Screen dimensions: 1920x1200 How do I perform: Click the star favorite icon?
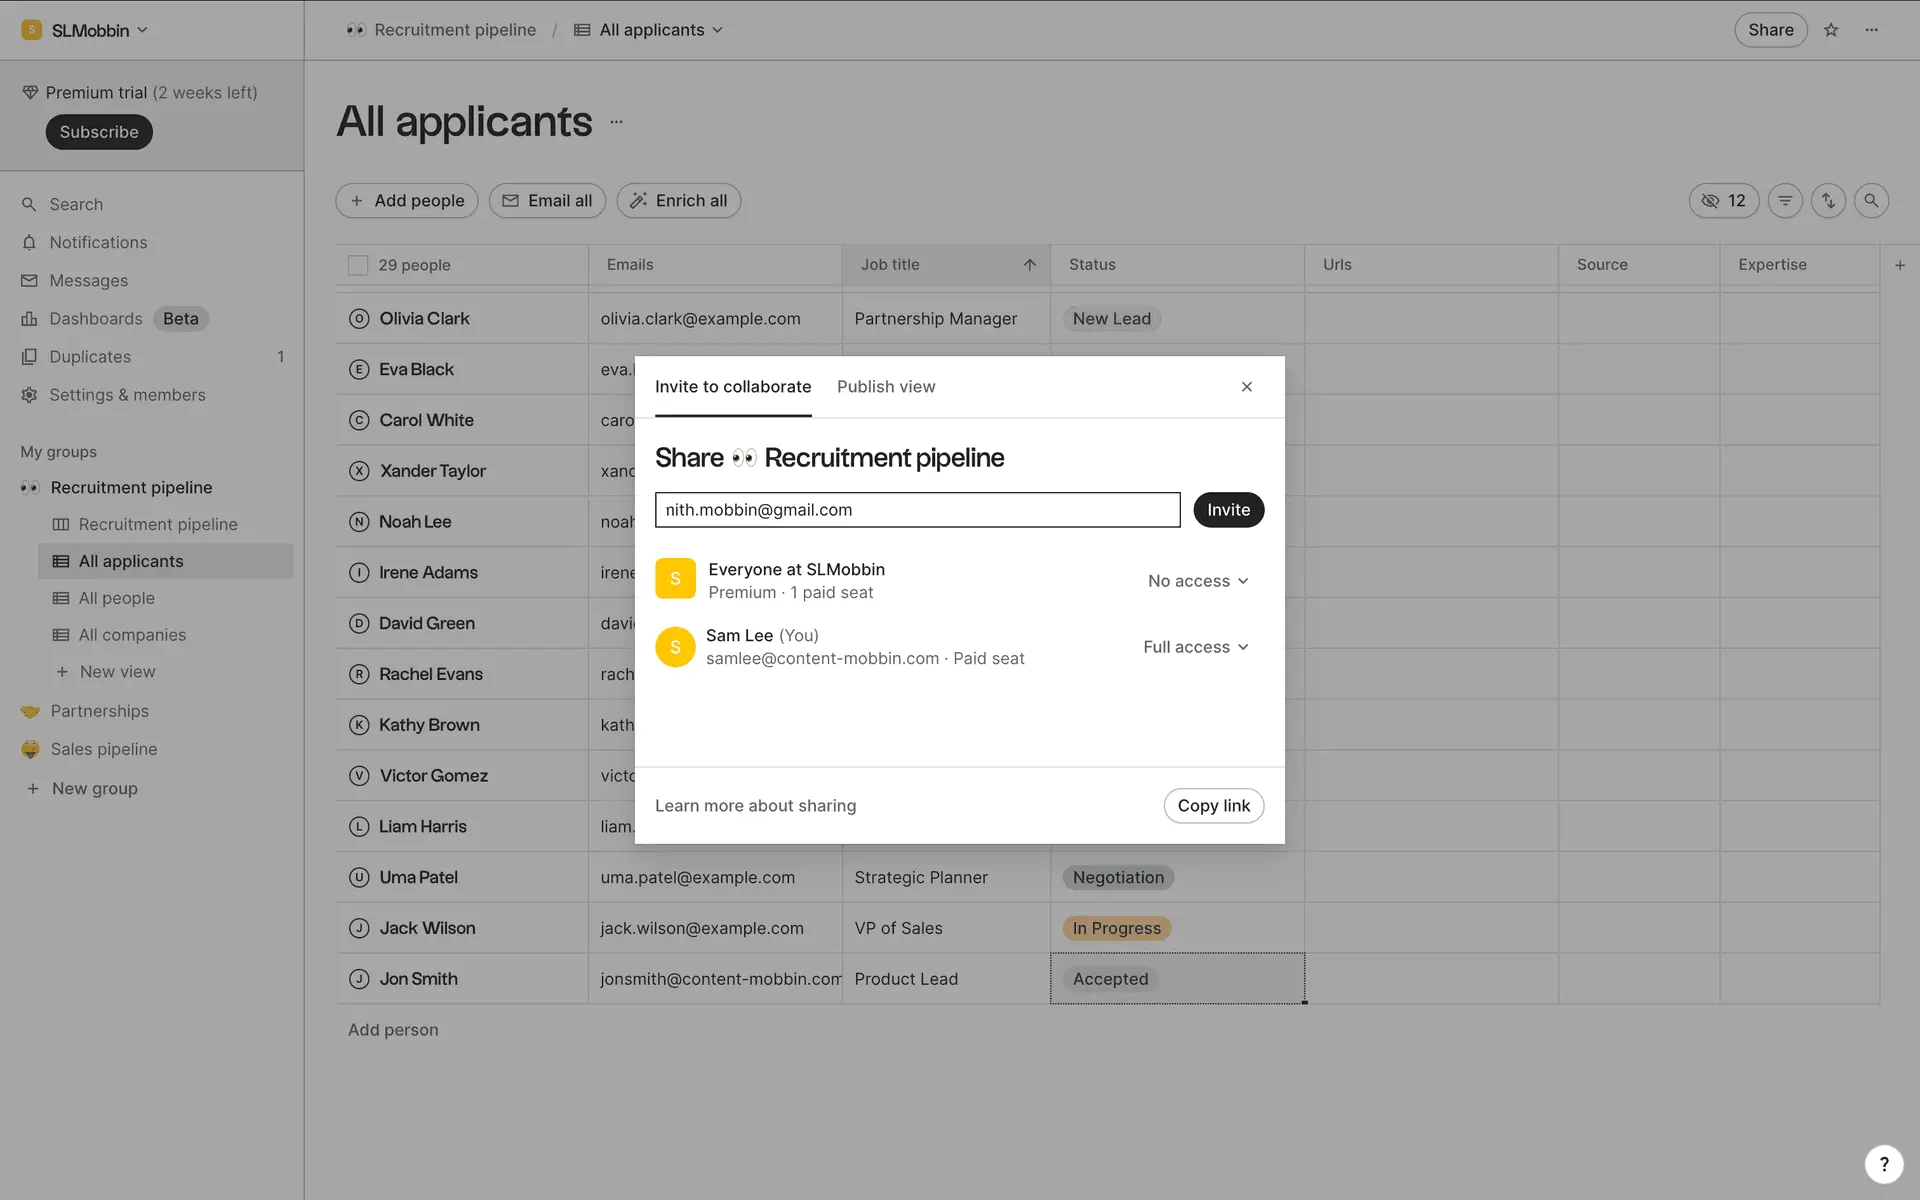tap(1831, 30)
